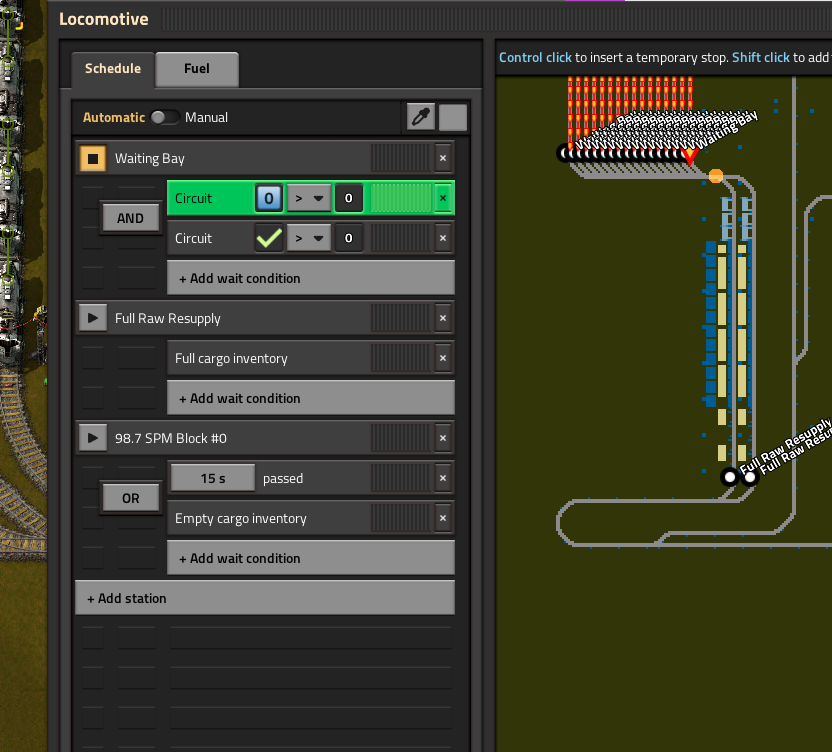Toggle the OR comparison for 98.7 SPM Block conditions
This screenshot has height=752, width=832.
click(x=131, y=498)
